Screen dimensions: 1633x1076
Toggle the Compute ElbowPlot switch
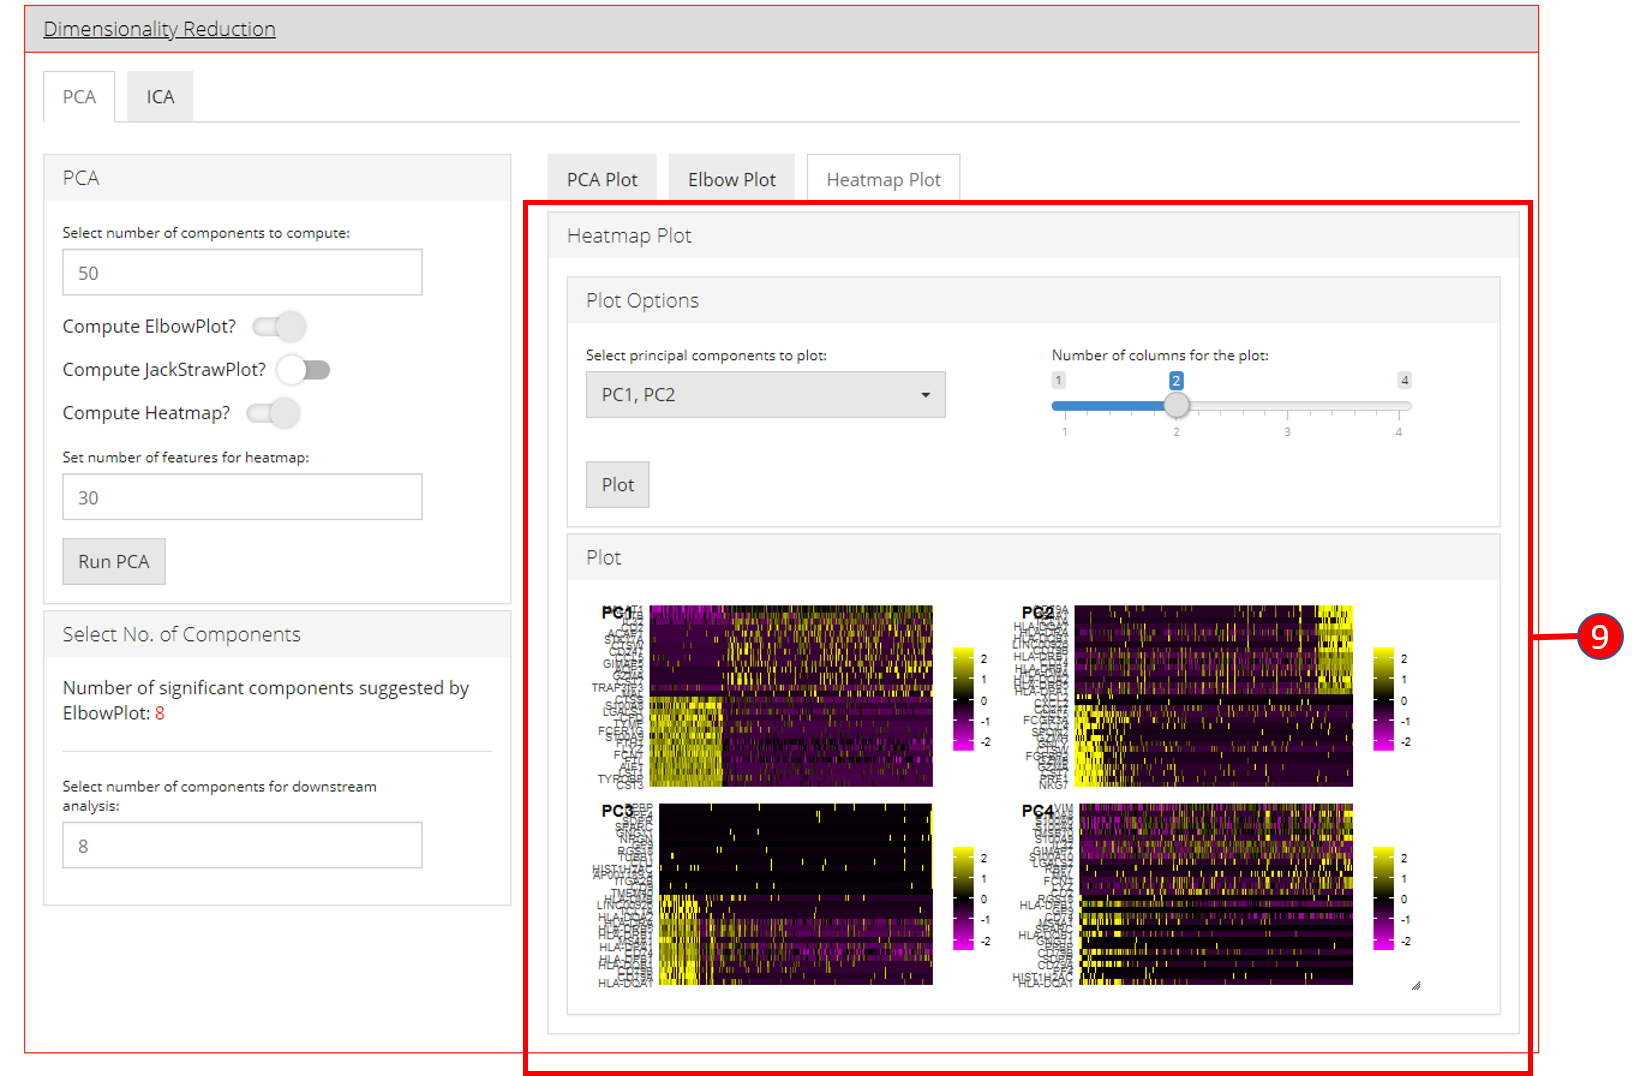pyautogui.click(x=279, y=327)
